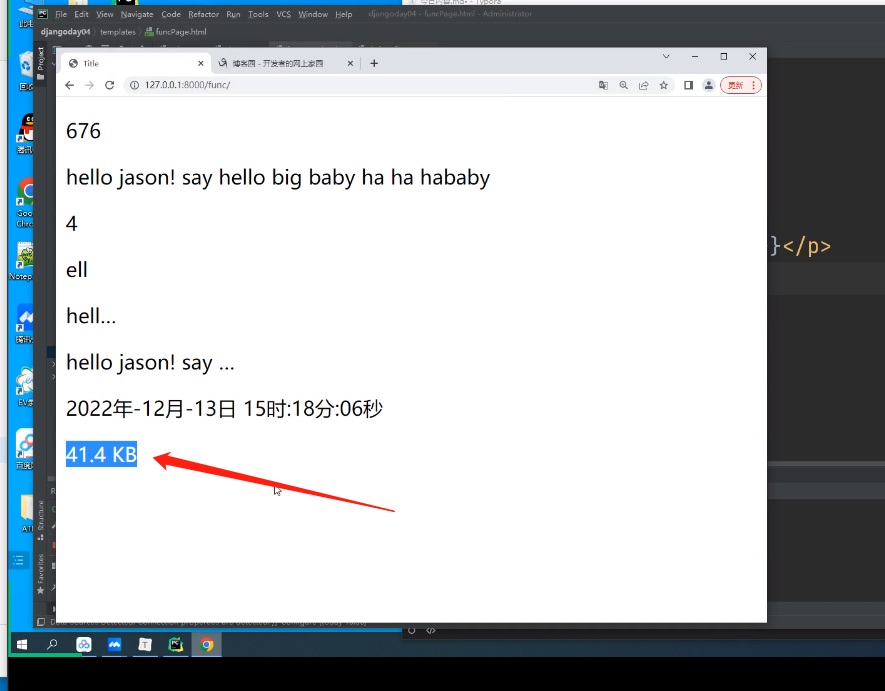Viewport: 885px width, 691px height.
Task: Open PyCharm Window menu
Action: pos(313,14)
